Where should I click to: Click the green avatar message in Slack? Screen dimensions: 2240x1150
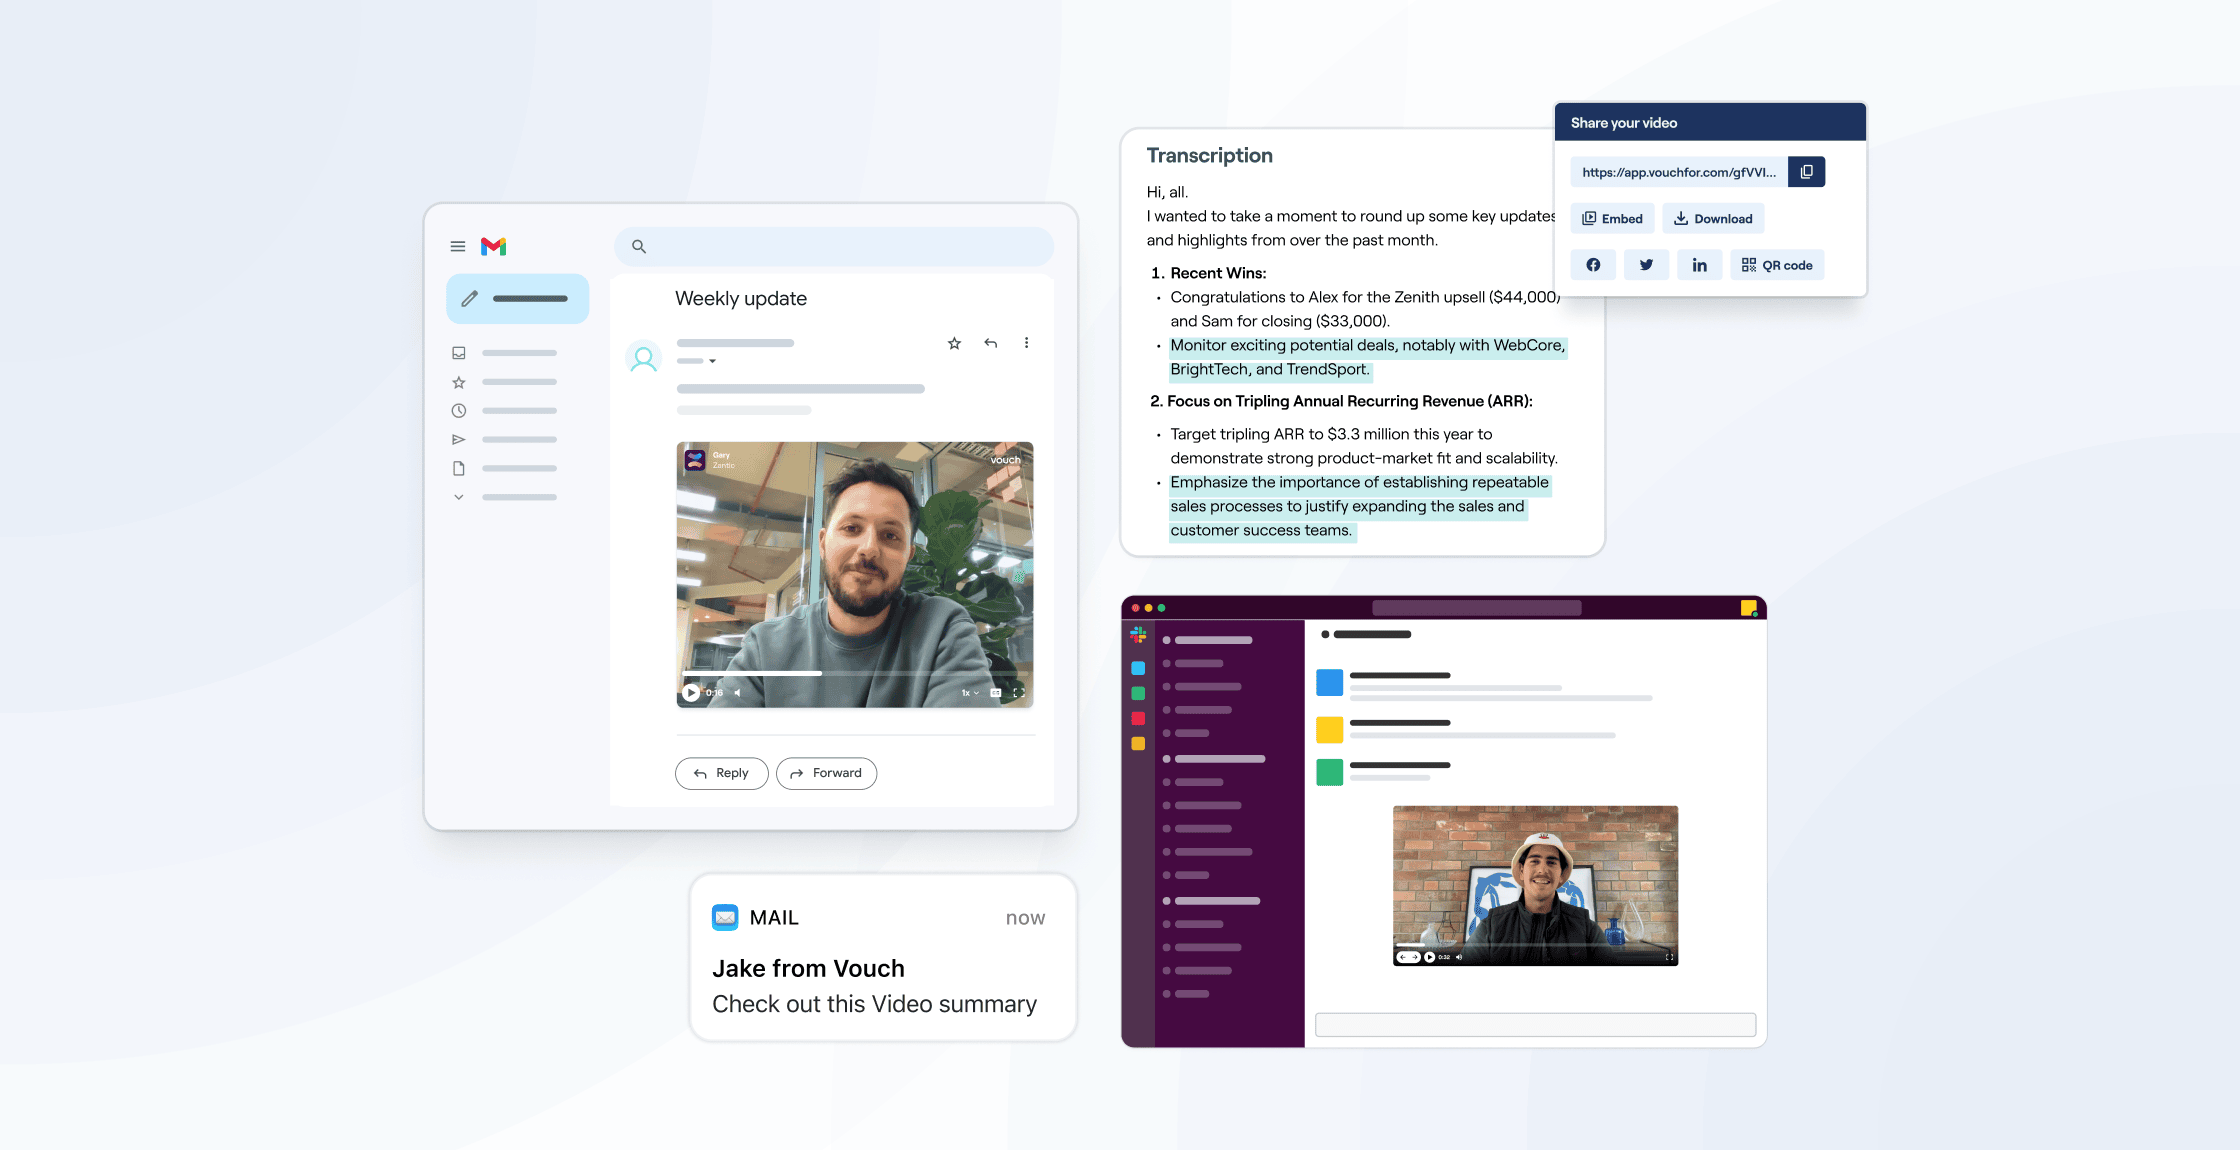pyautogui.click(x=1384, y=772)
